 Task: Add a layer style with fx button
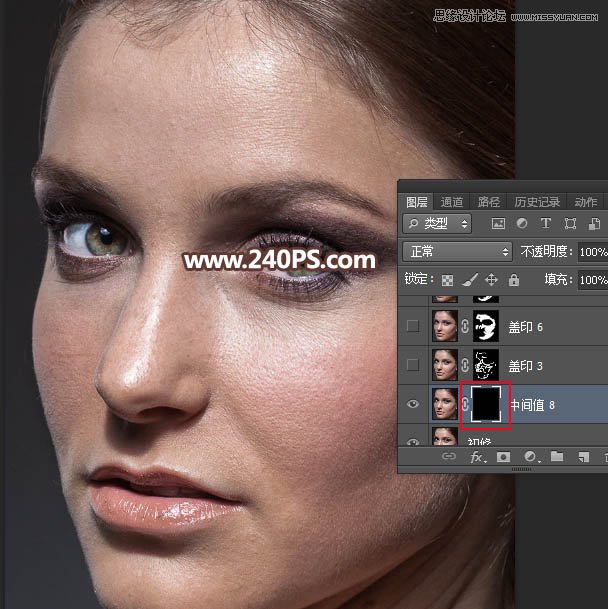coord(478,458)
